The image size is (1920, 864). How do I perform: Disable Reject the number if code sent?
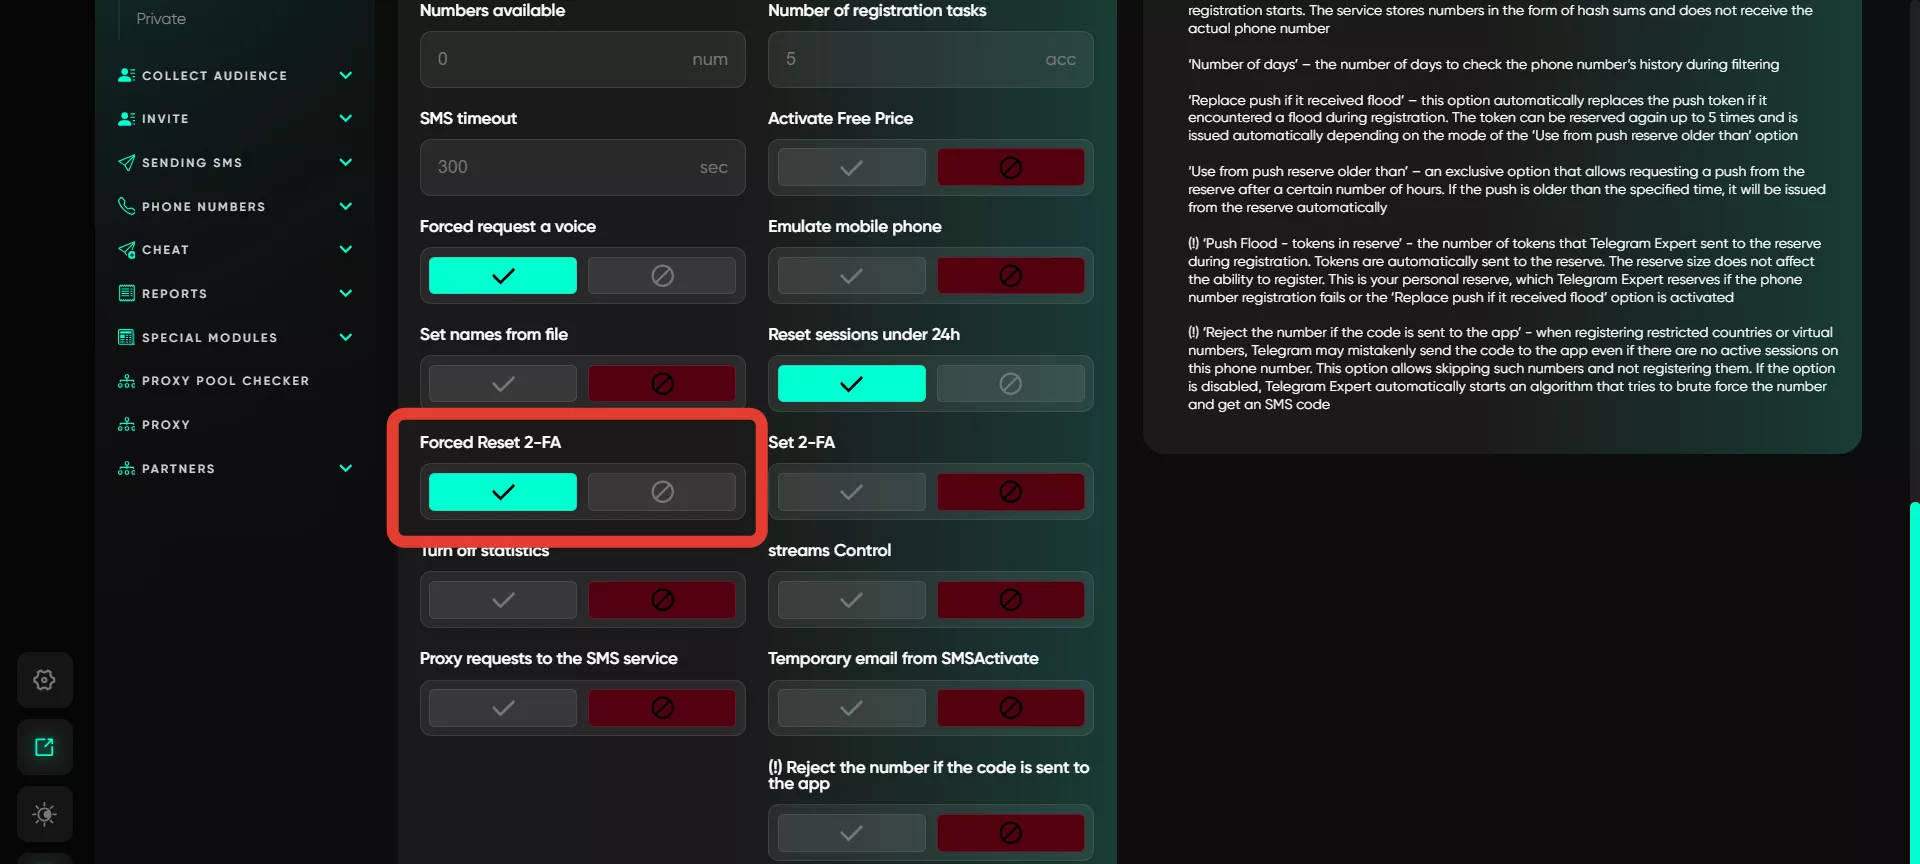[x=1010, y=832]
